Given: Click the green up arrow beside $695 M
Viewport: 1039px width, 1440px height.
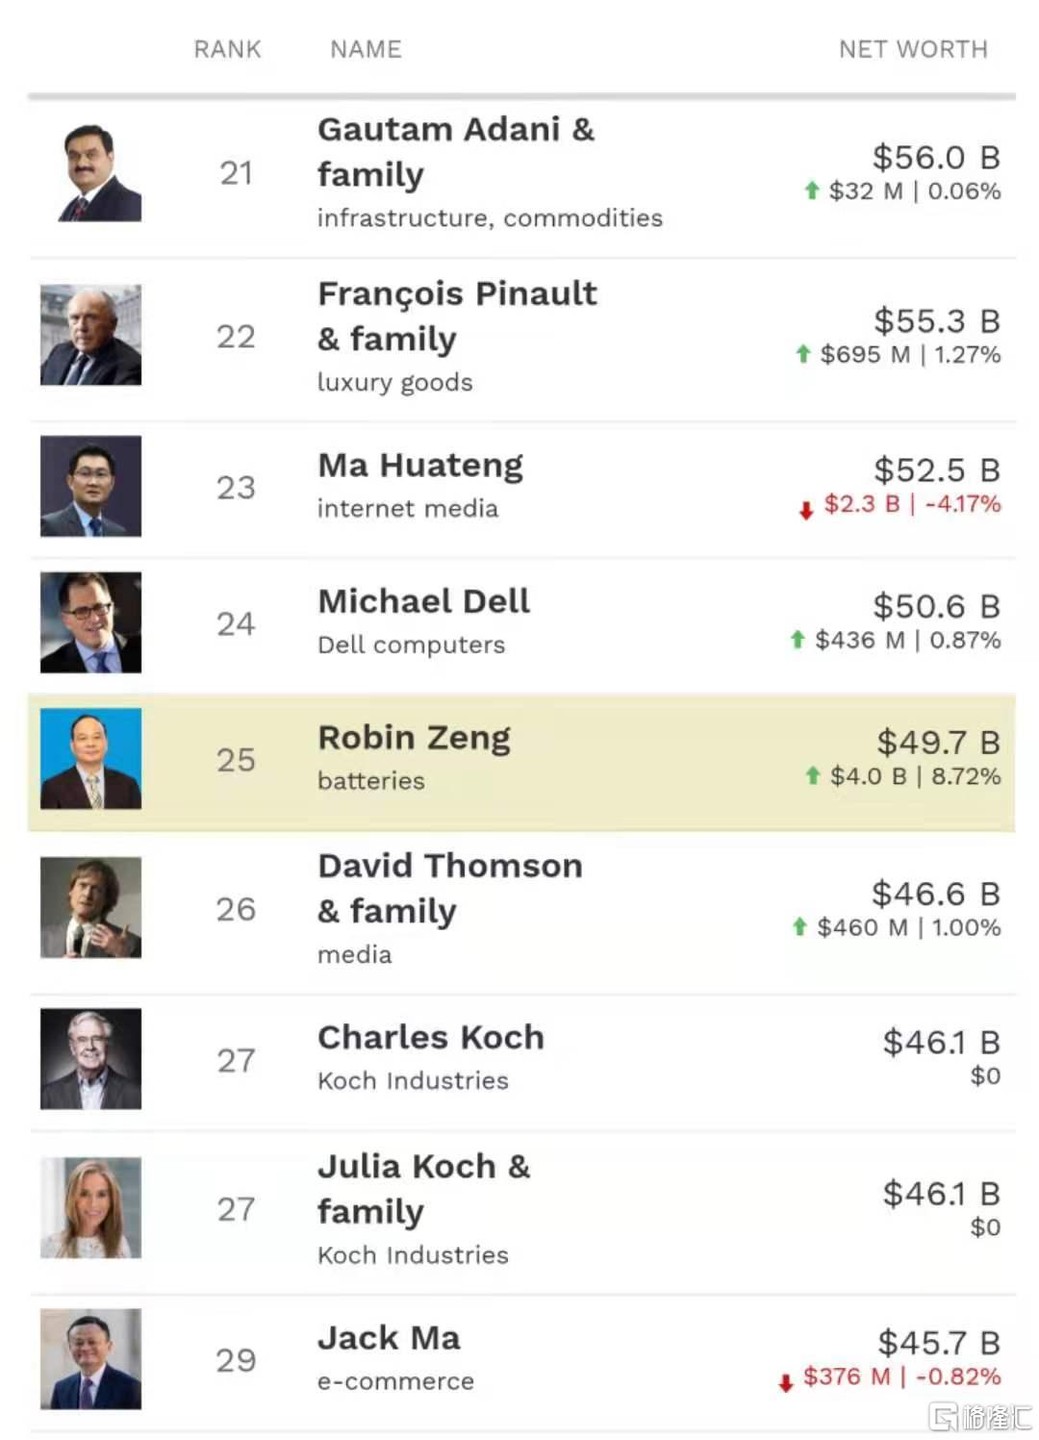Looking at the screenshot, I should point(803,353).
